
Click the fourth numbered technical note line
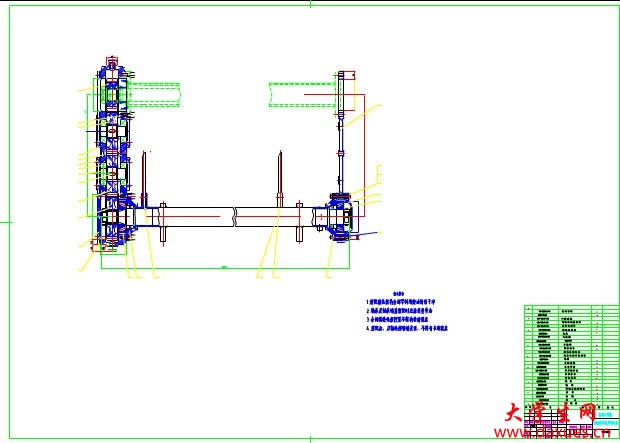pos(408,327)
